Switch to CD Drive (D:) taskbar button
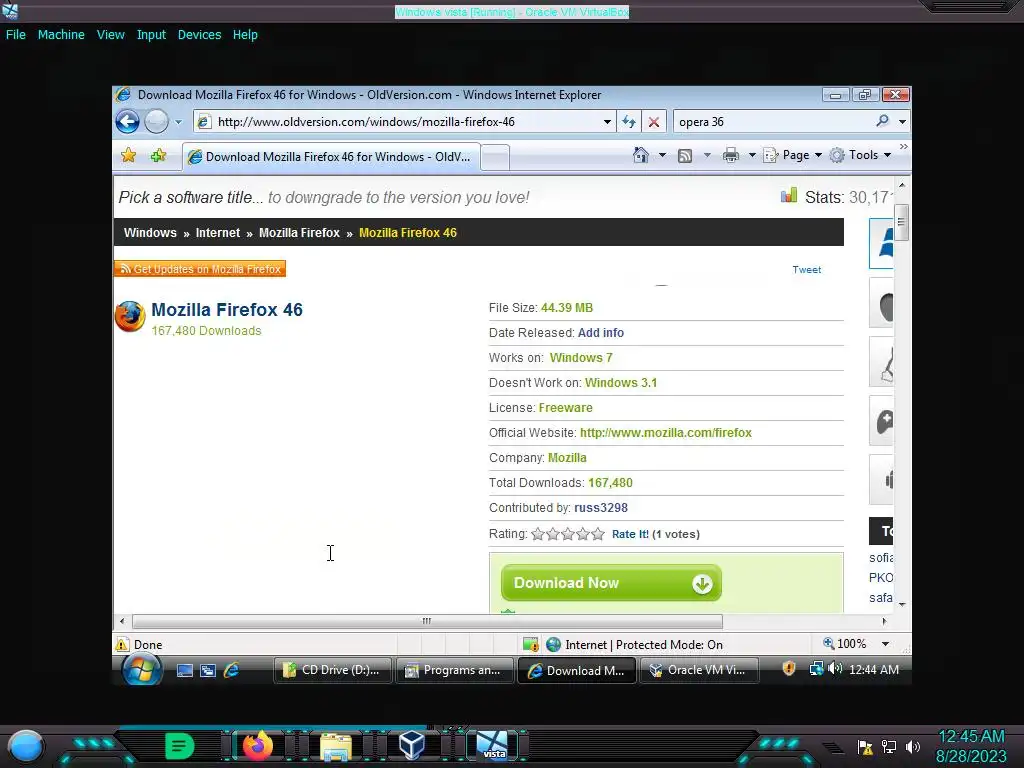 332,670
